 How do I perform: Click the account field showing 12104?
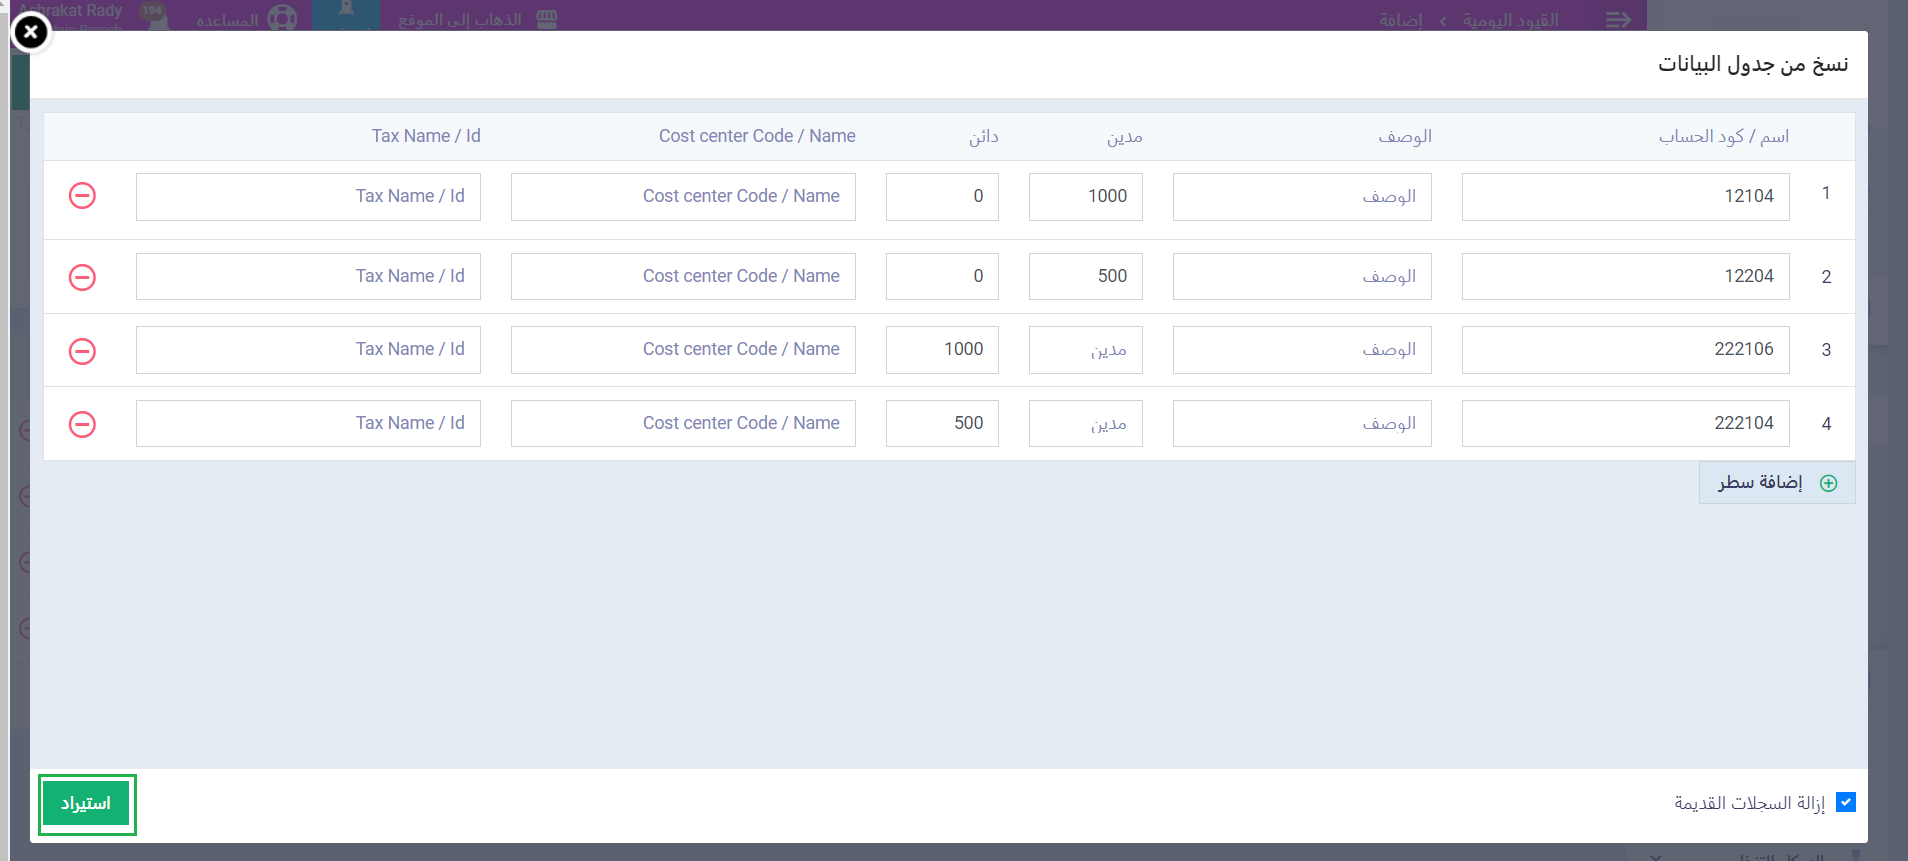point(1625,197)
